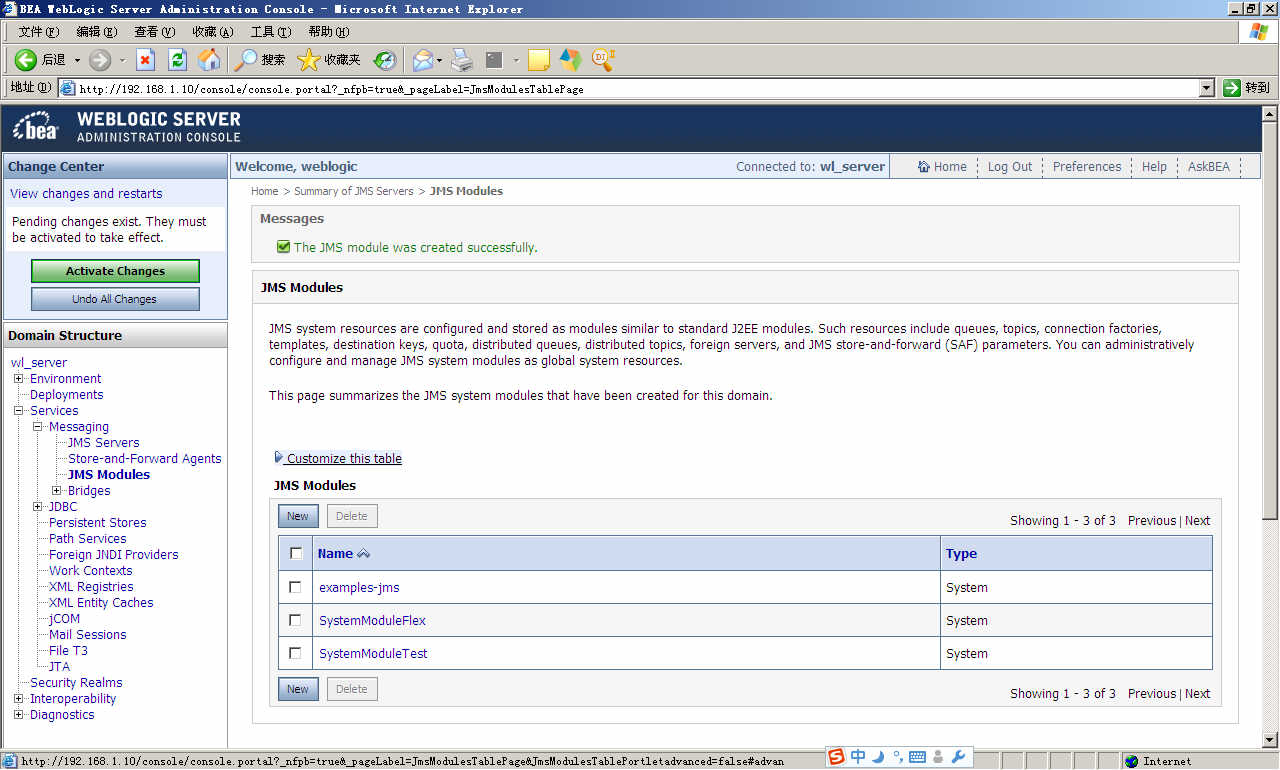Viewport: 1280px width, 770px height.
Task: Open the address bar URL dropdown
Action: click(1207, 88)
